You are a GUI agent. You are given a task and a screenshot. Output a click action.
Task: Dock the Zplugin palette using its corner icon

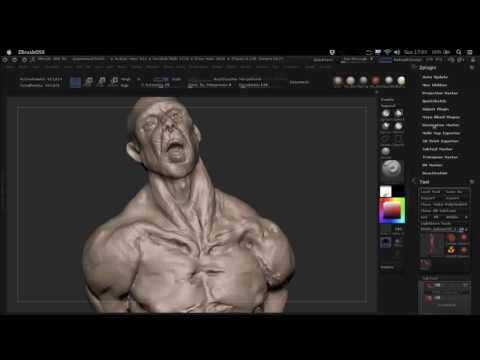click(x=472, y=68)
